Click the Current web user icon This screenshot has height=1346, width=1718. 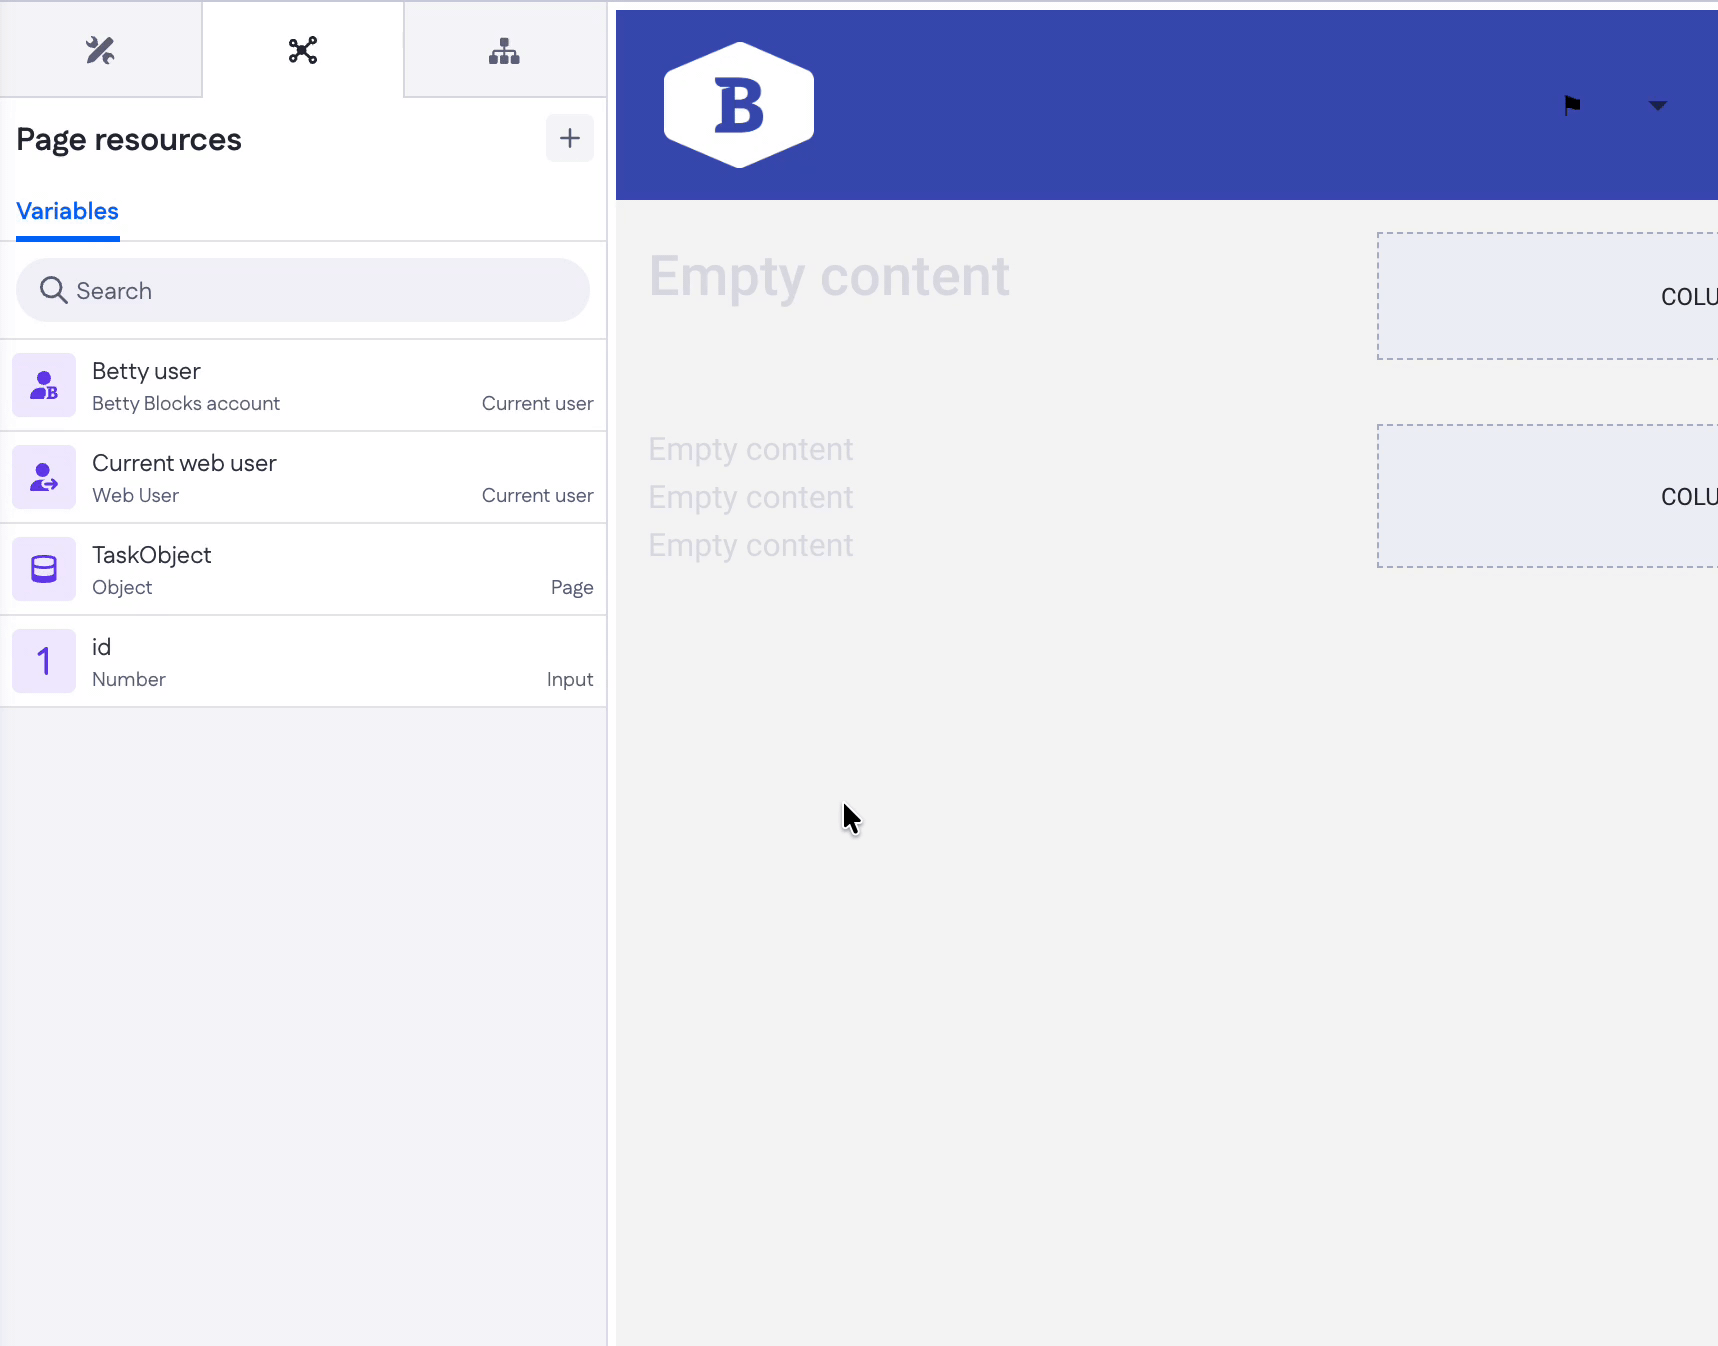pyautogui.click(x=44, y=477)
